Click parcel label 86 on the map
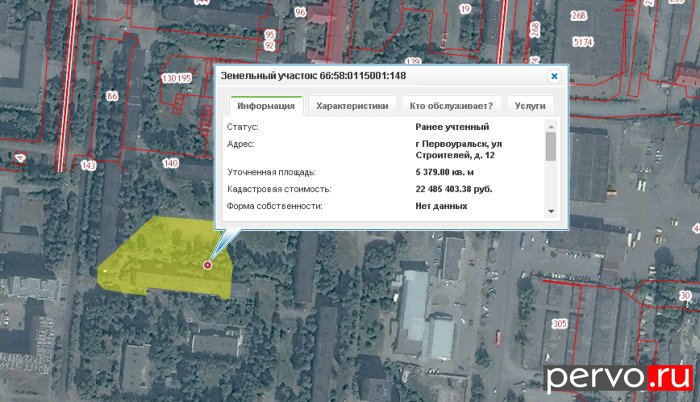The height and width of the screenshot is (402, 700). 111,97
